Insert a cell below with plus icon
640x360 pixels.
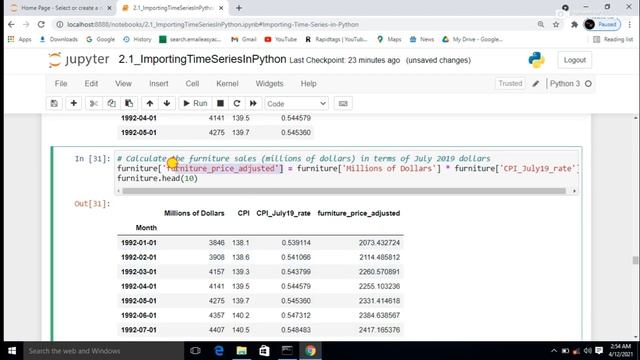(74, 103)
